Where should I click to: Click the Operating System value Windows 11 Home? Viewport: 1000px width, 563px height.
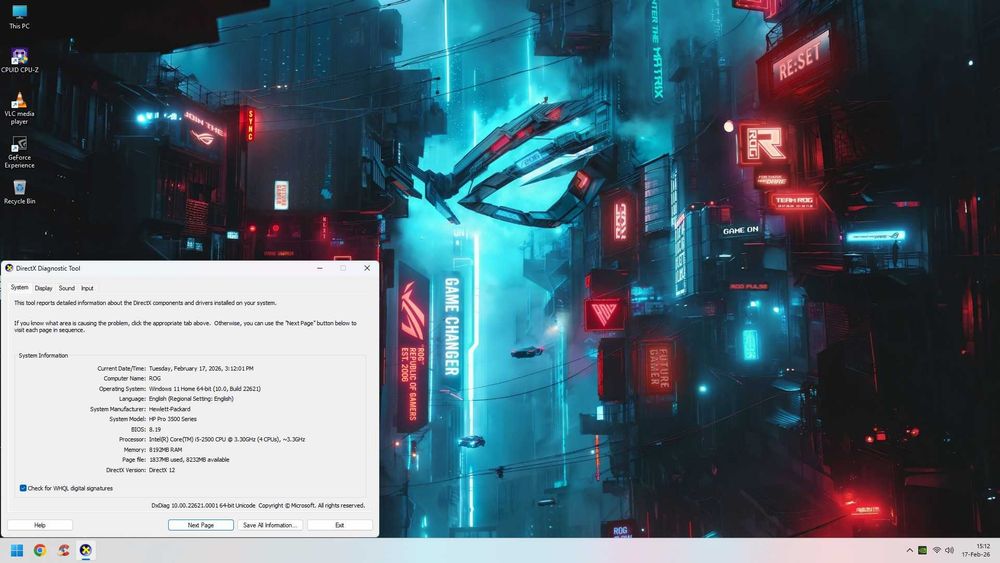pos(205,388)
